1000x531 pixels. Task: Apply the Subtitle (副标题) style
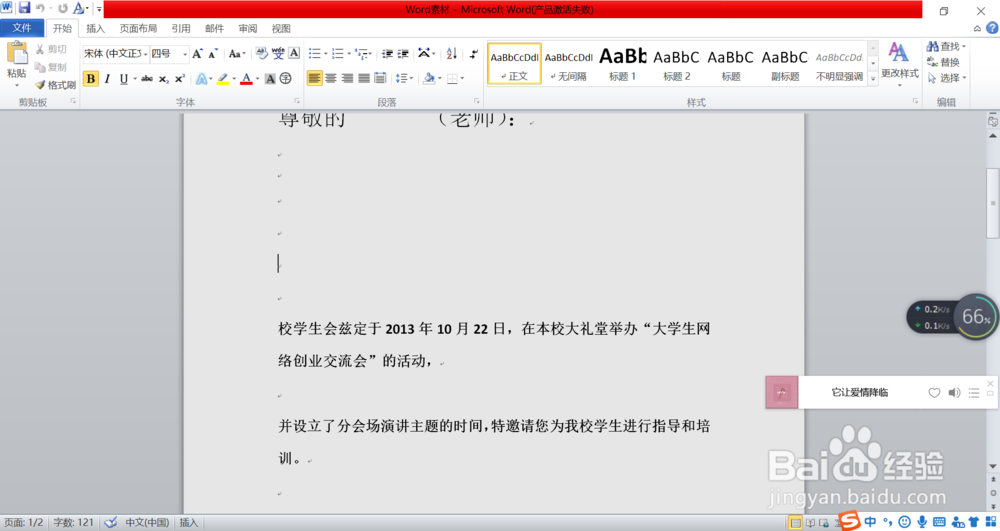click(x=785, y=64)
